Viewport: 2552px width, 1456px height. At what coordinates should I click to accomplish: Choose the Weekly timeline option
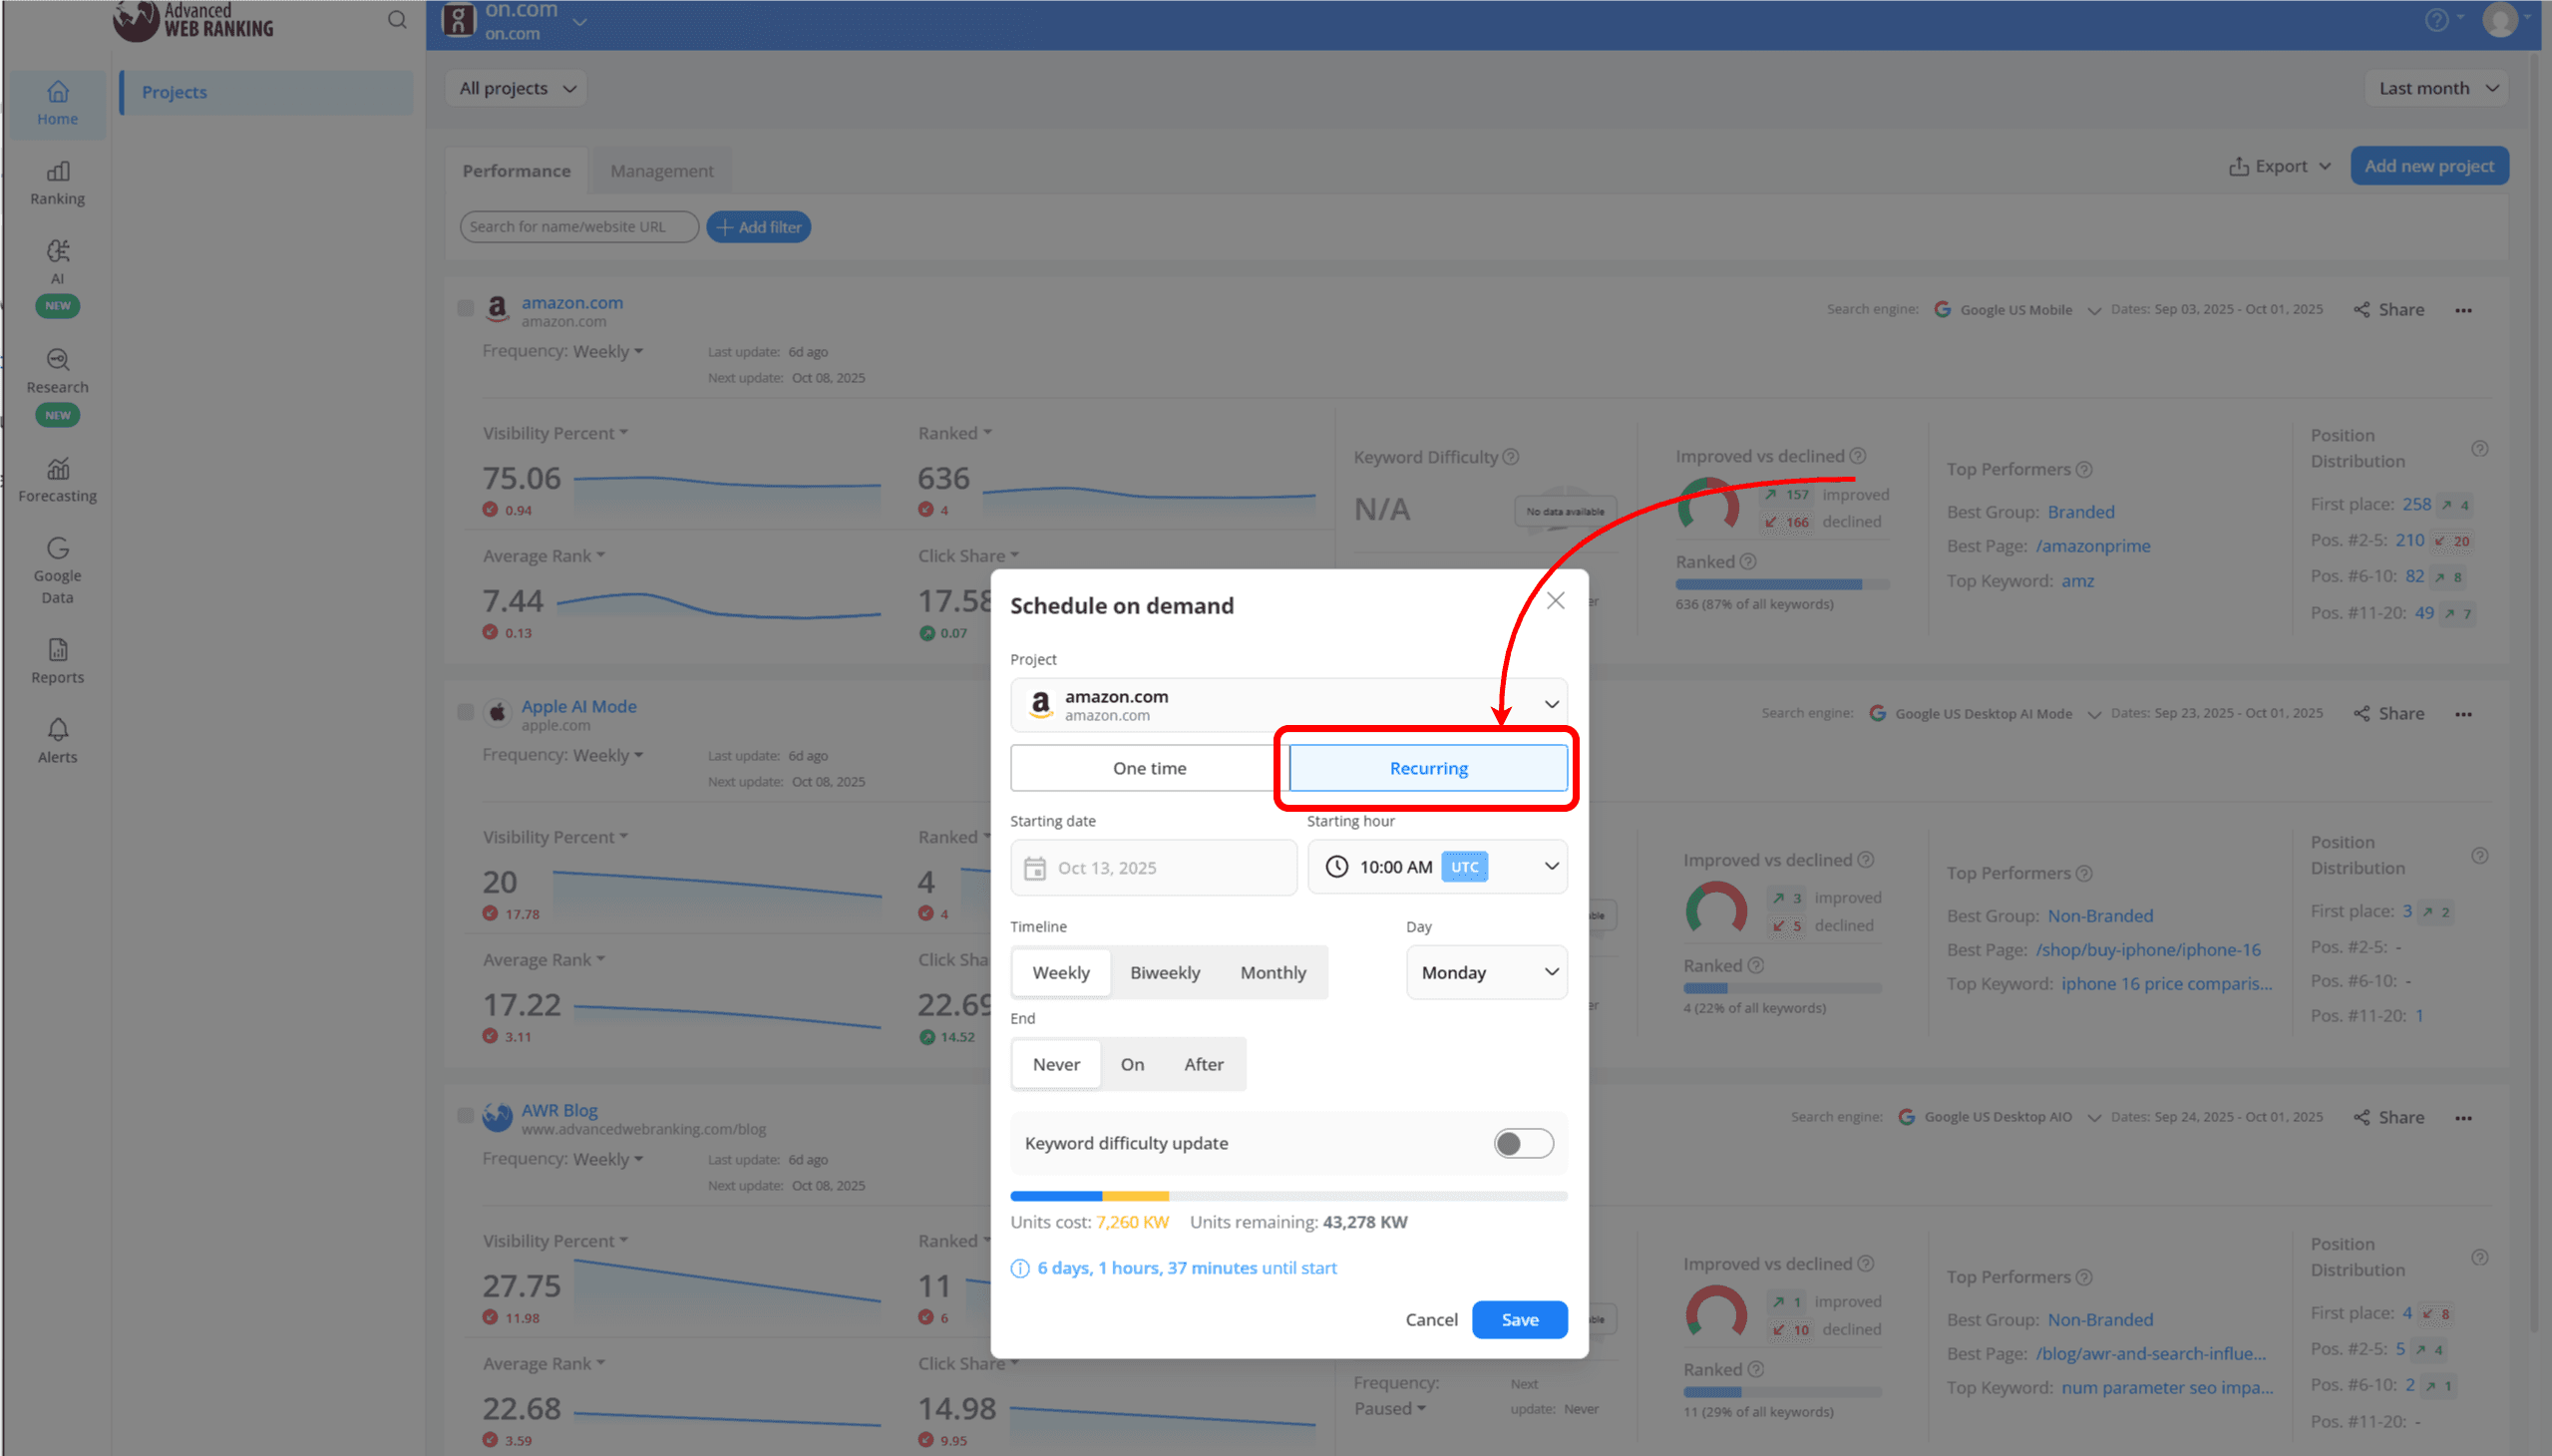(x=1061, y=972)
